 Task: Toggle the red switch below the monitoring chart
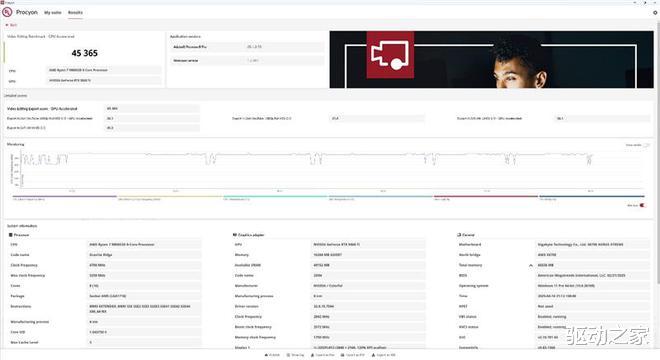[x=643, y=205]
